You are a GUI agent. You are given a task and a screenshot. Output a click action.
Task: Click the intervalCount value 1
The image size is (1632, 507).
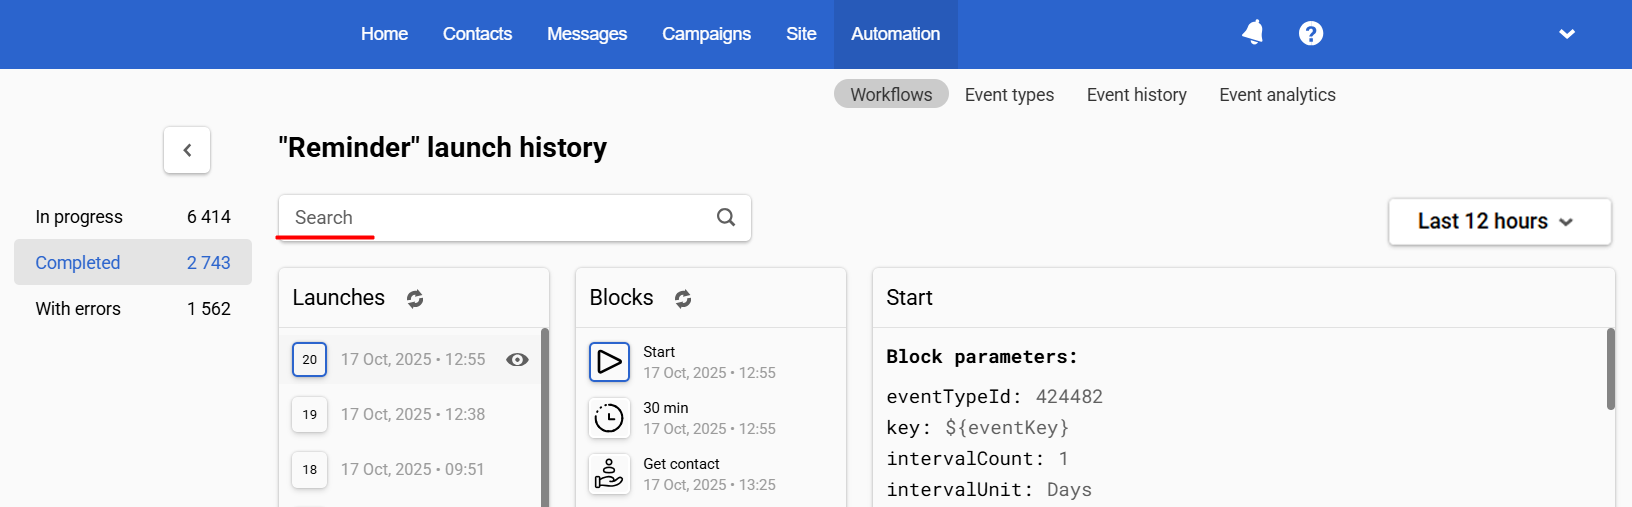click(1063, 459)
